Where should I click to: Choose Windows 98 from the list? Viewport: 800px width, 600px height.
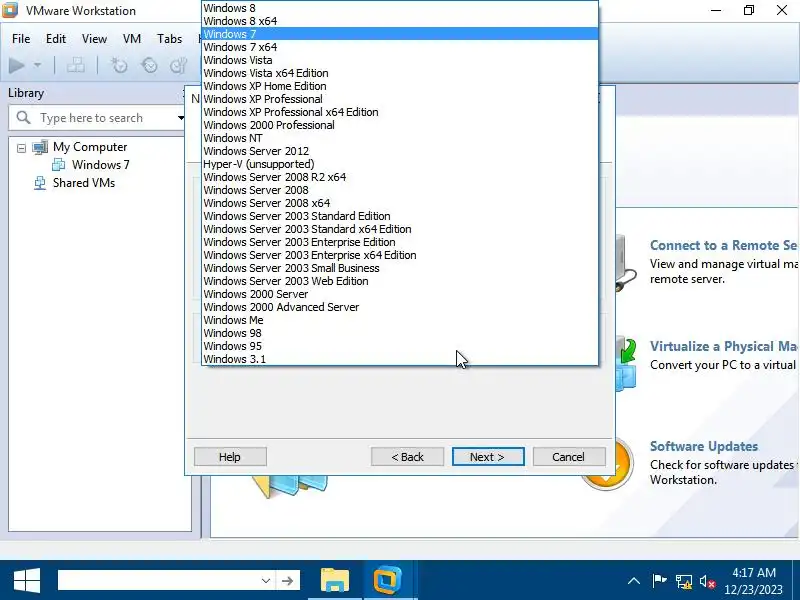click(400, 333)
